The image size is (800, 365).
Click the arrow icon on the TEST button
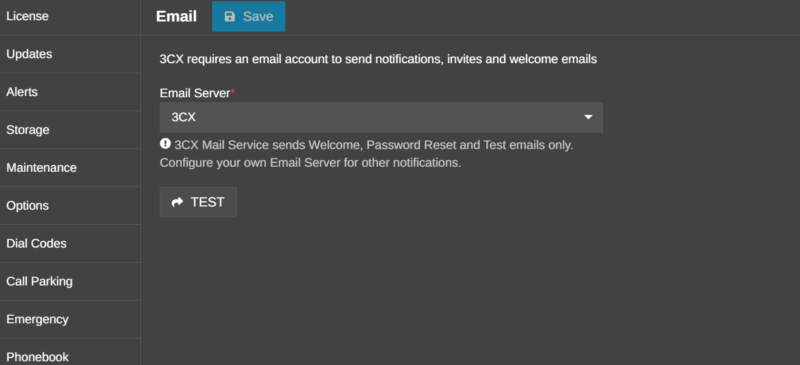[x=178, y=202]
